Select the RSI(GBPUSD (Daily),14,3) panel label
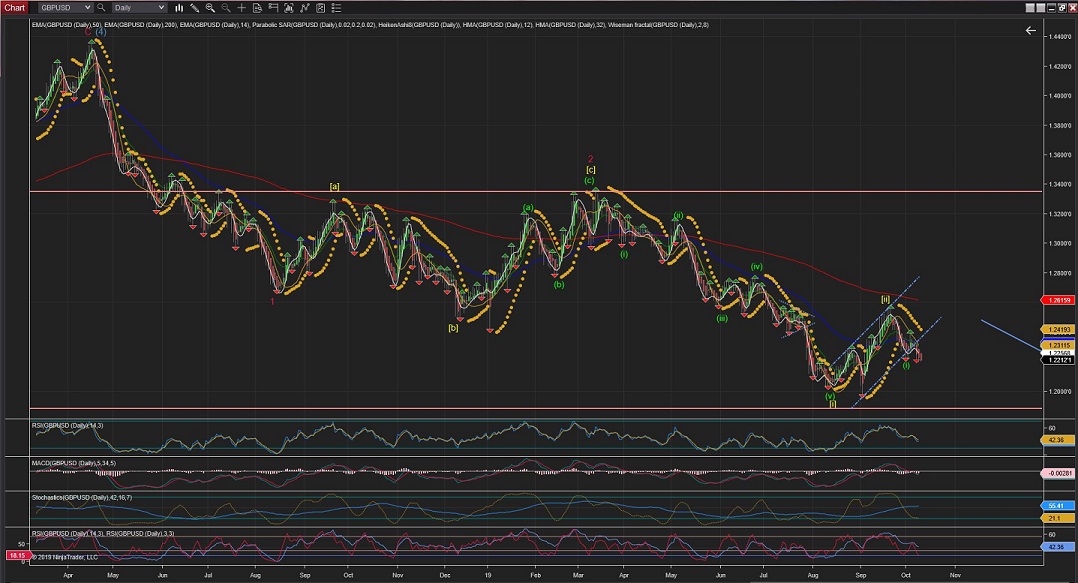This screenshot has width=1078, height=583. pyautogui.click(x=67, y=426)
